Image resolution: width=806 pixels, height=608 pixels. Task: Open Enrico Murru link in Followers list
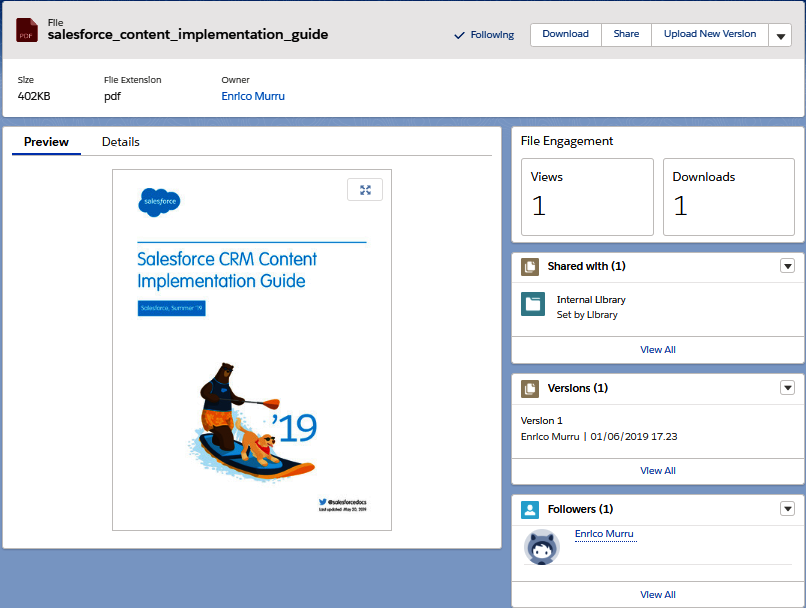pyautogui.click(x=604, y=534)
